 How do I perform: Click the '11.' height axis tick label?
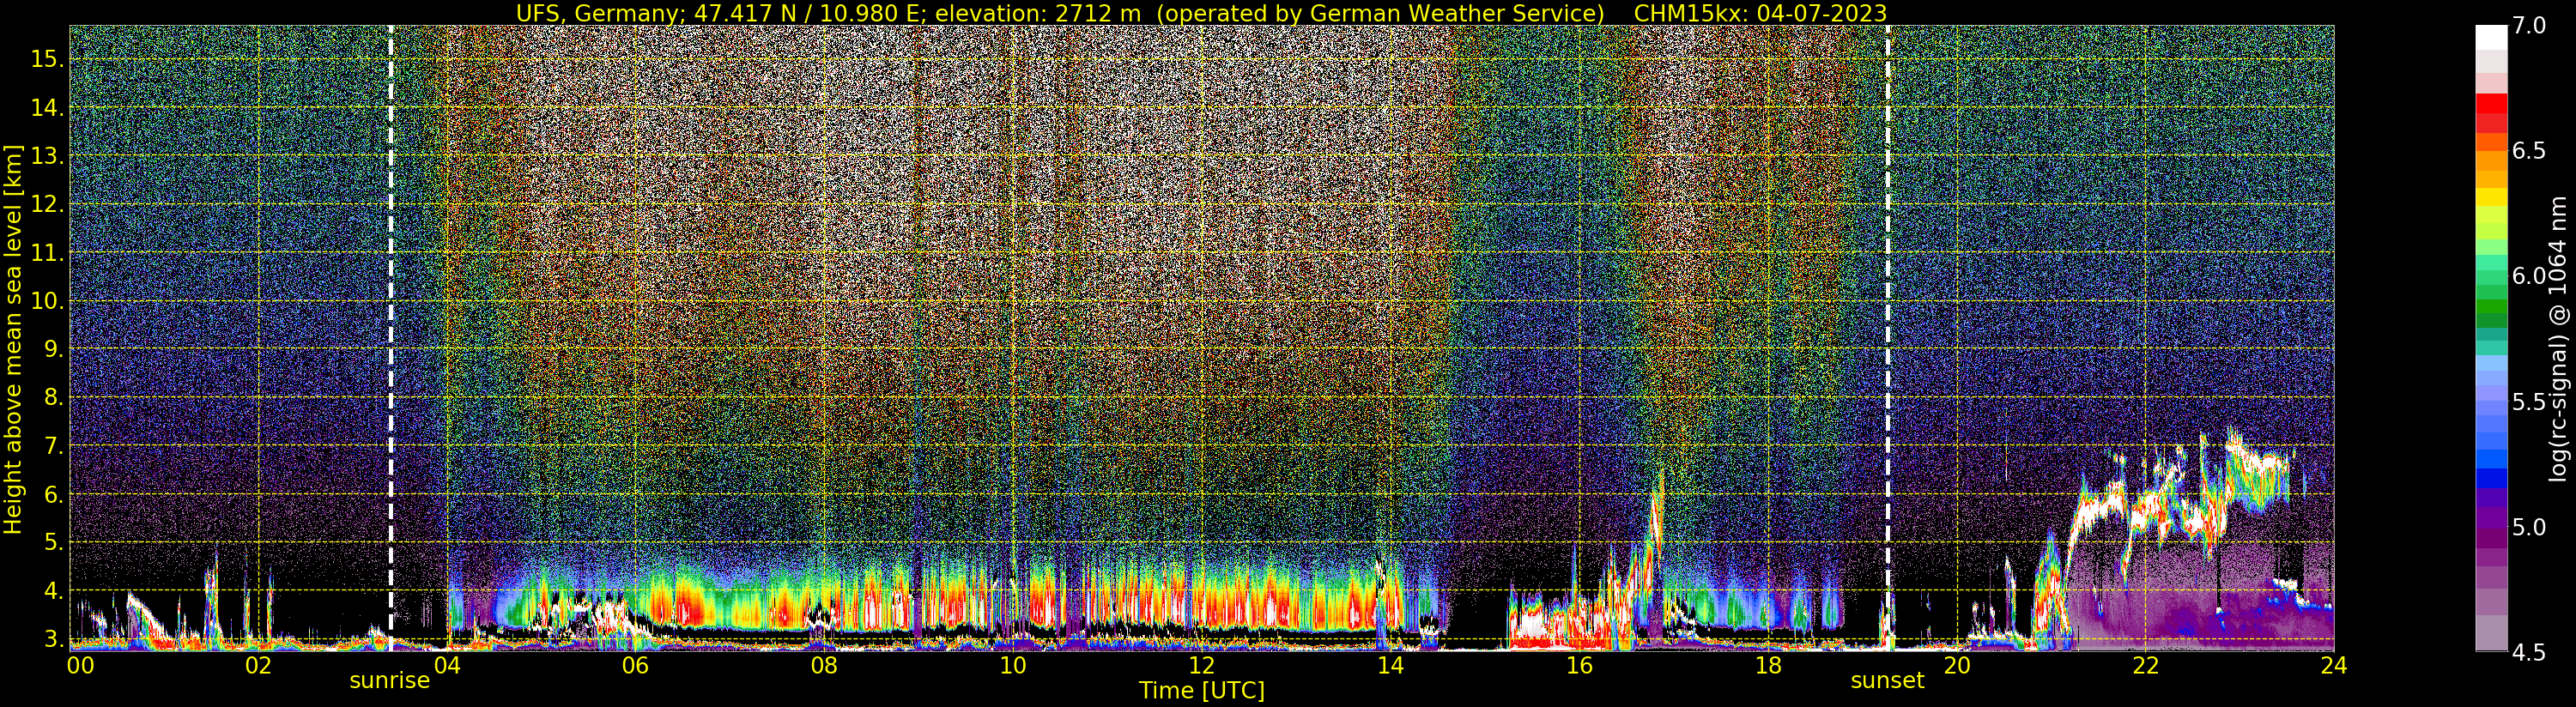(47, 253)
